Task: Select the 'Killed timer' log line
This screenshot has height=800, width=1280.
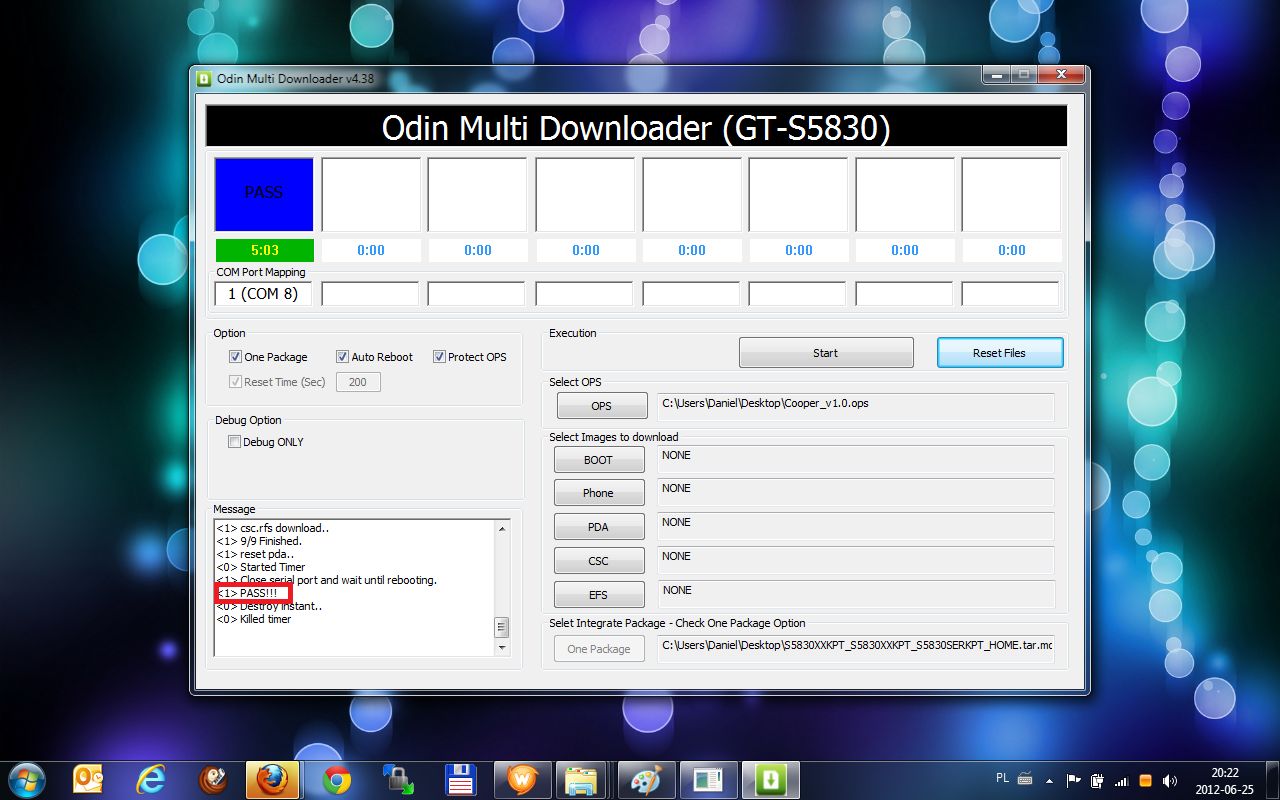Action: [254, 619]
